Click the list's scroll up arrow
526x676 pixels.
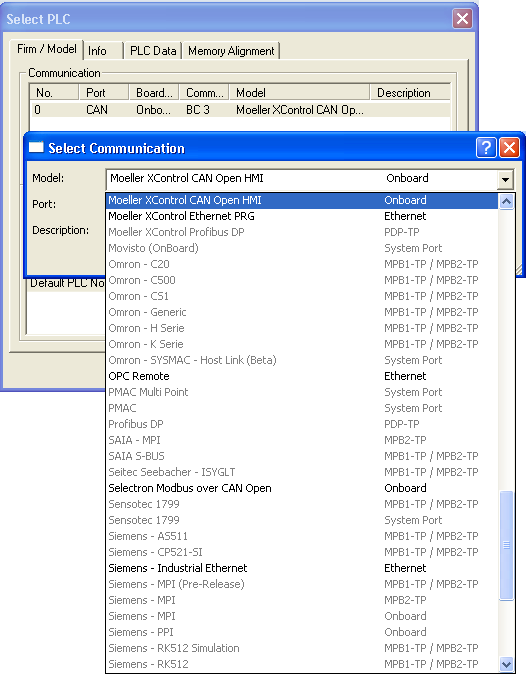coord(506,201)
